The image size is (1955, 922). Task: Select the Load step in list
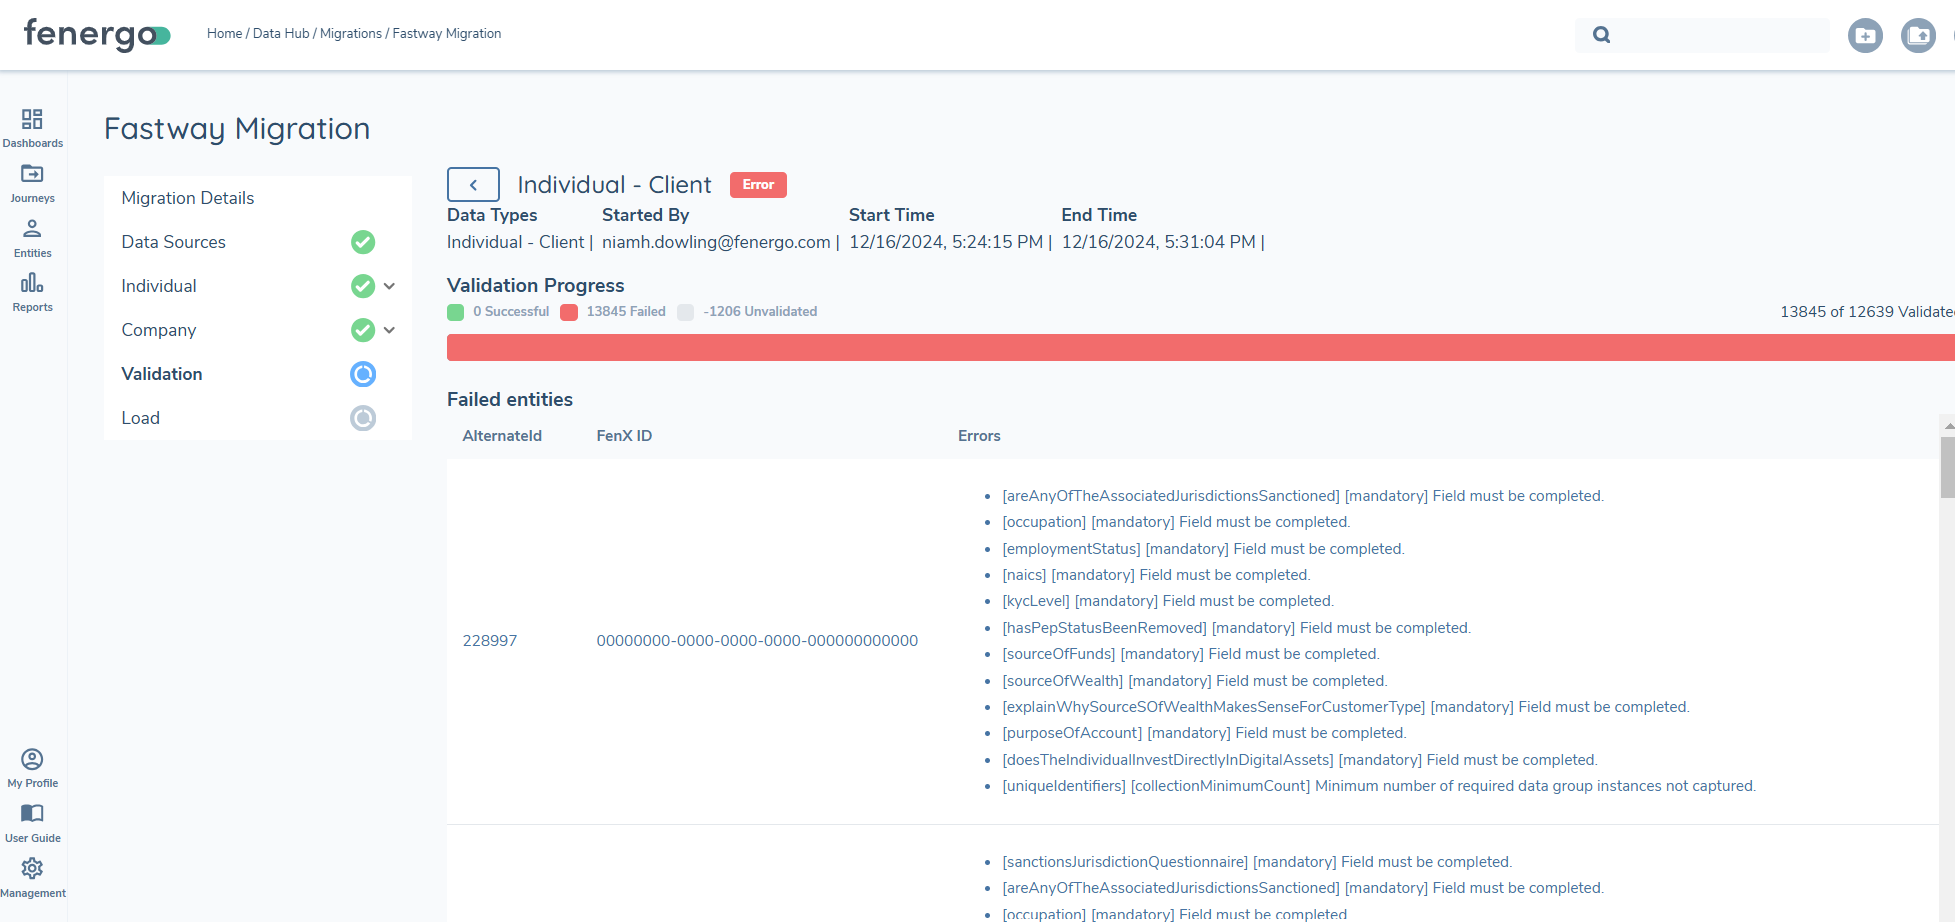(x=141, y=418)
